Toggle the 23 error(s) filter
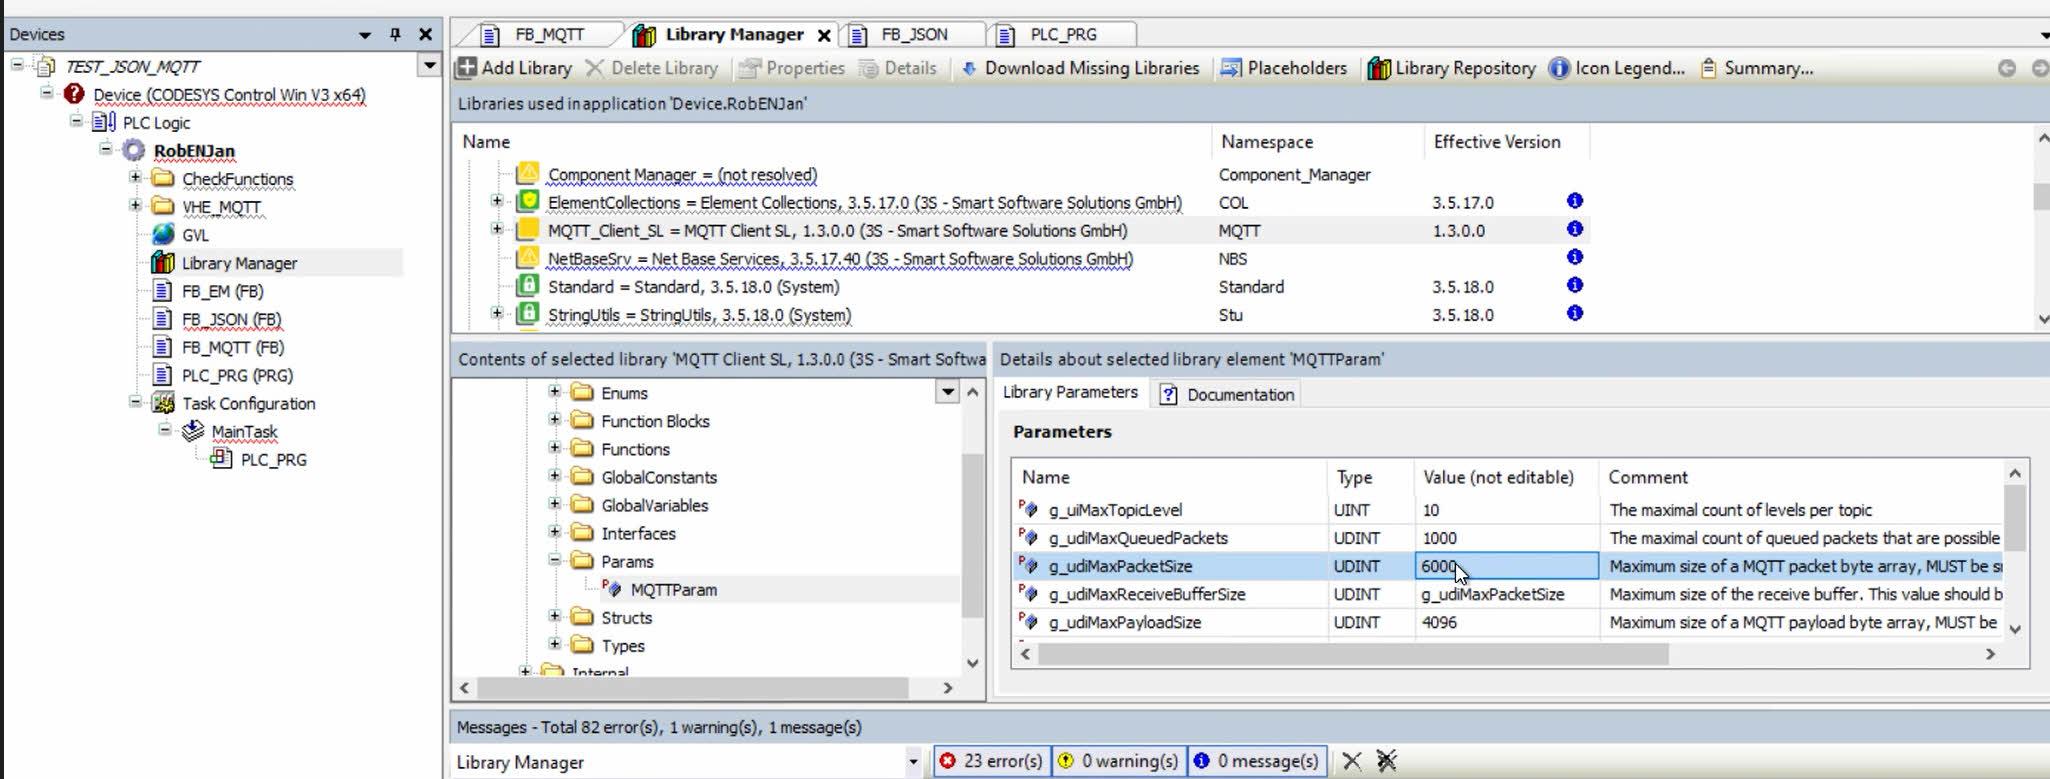Image resolution: width=2050 pixels, height=779 pixels. tap(991, 761)
